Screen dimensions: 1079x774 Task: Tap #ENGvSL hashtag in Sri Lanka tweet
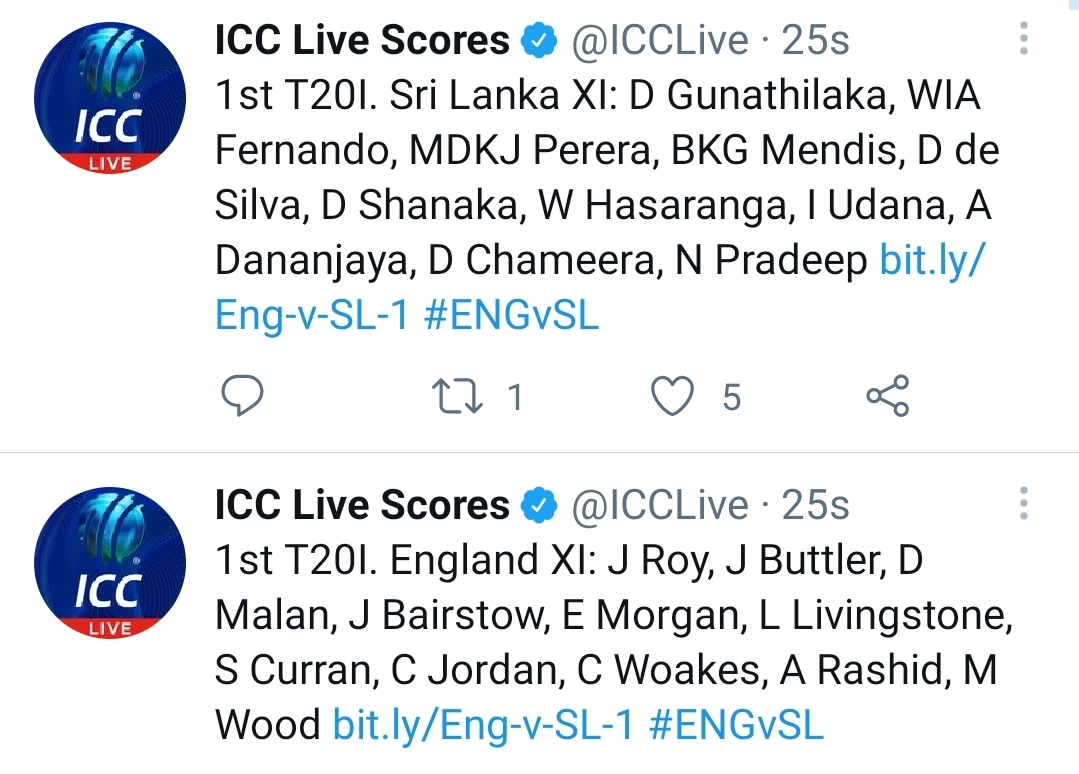pyautogui.click(x=511, y=316)
